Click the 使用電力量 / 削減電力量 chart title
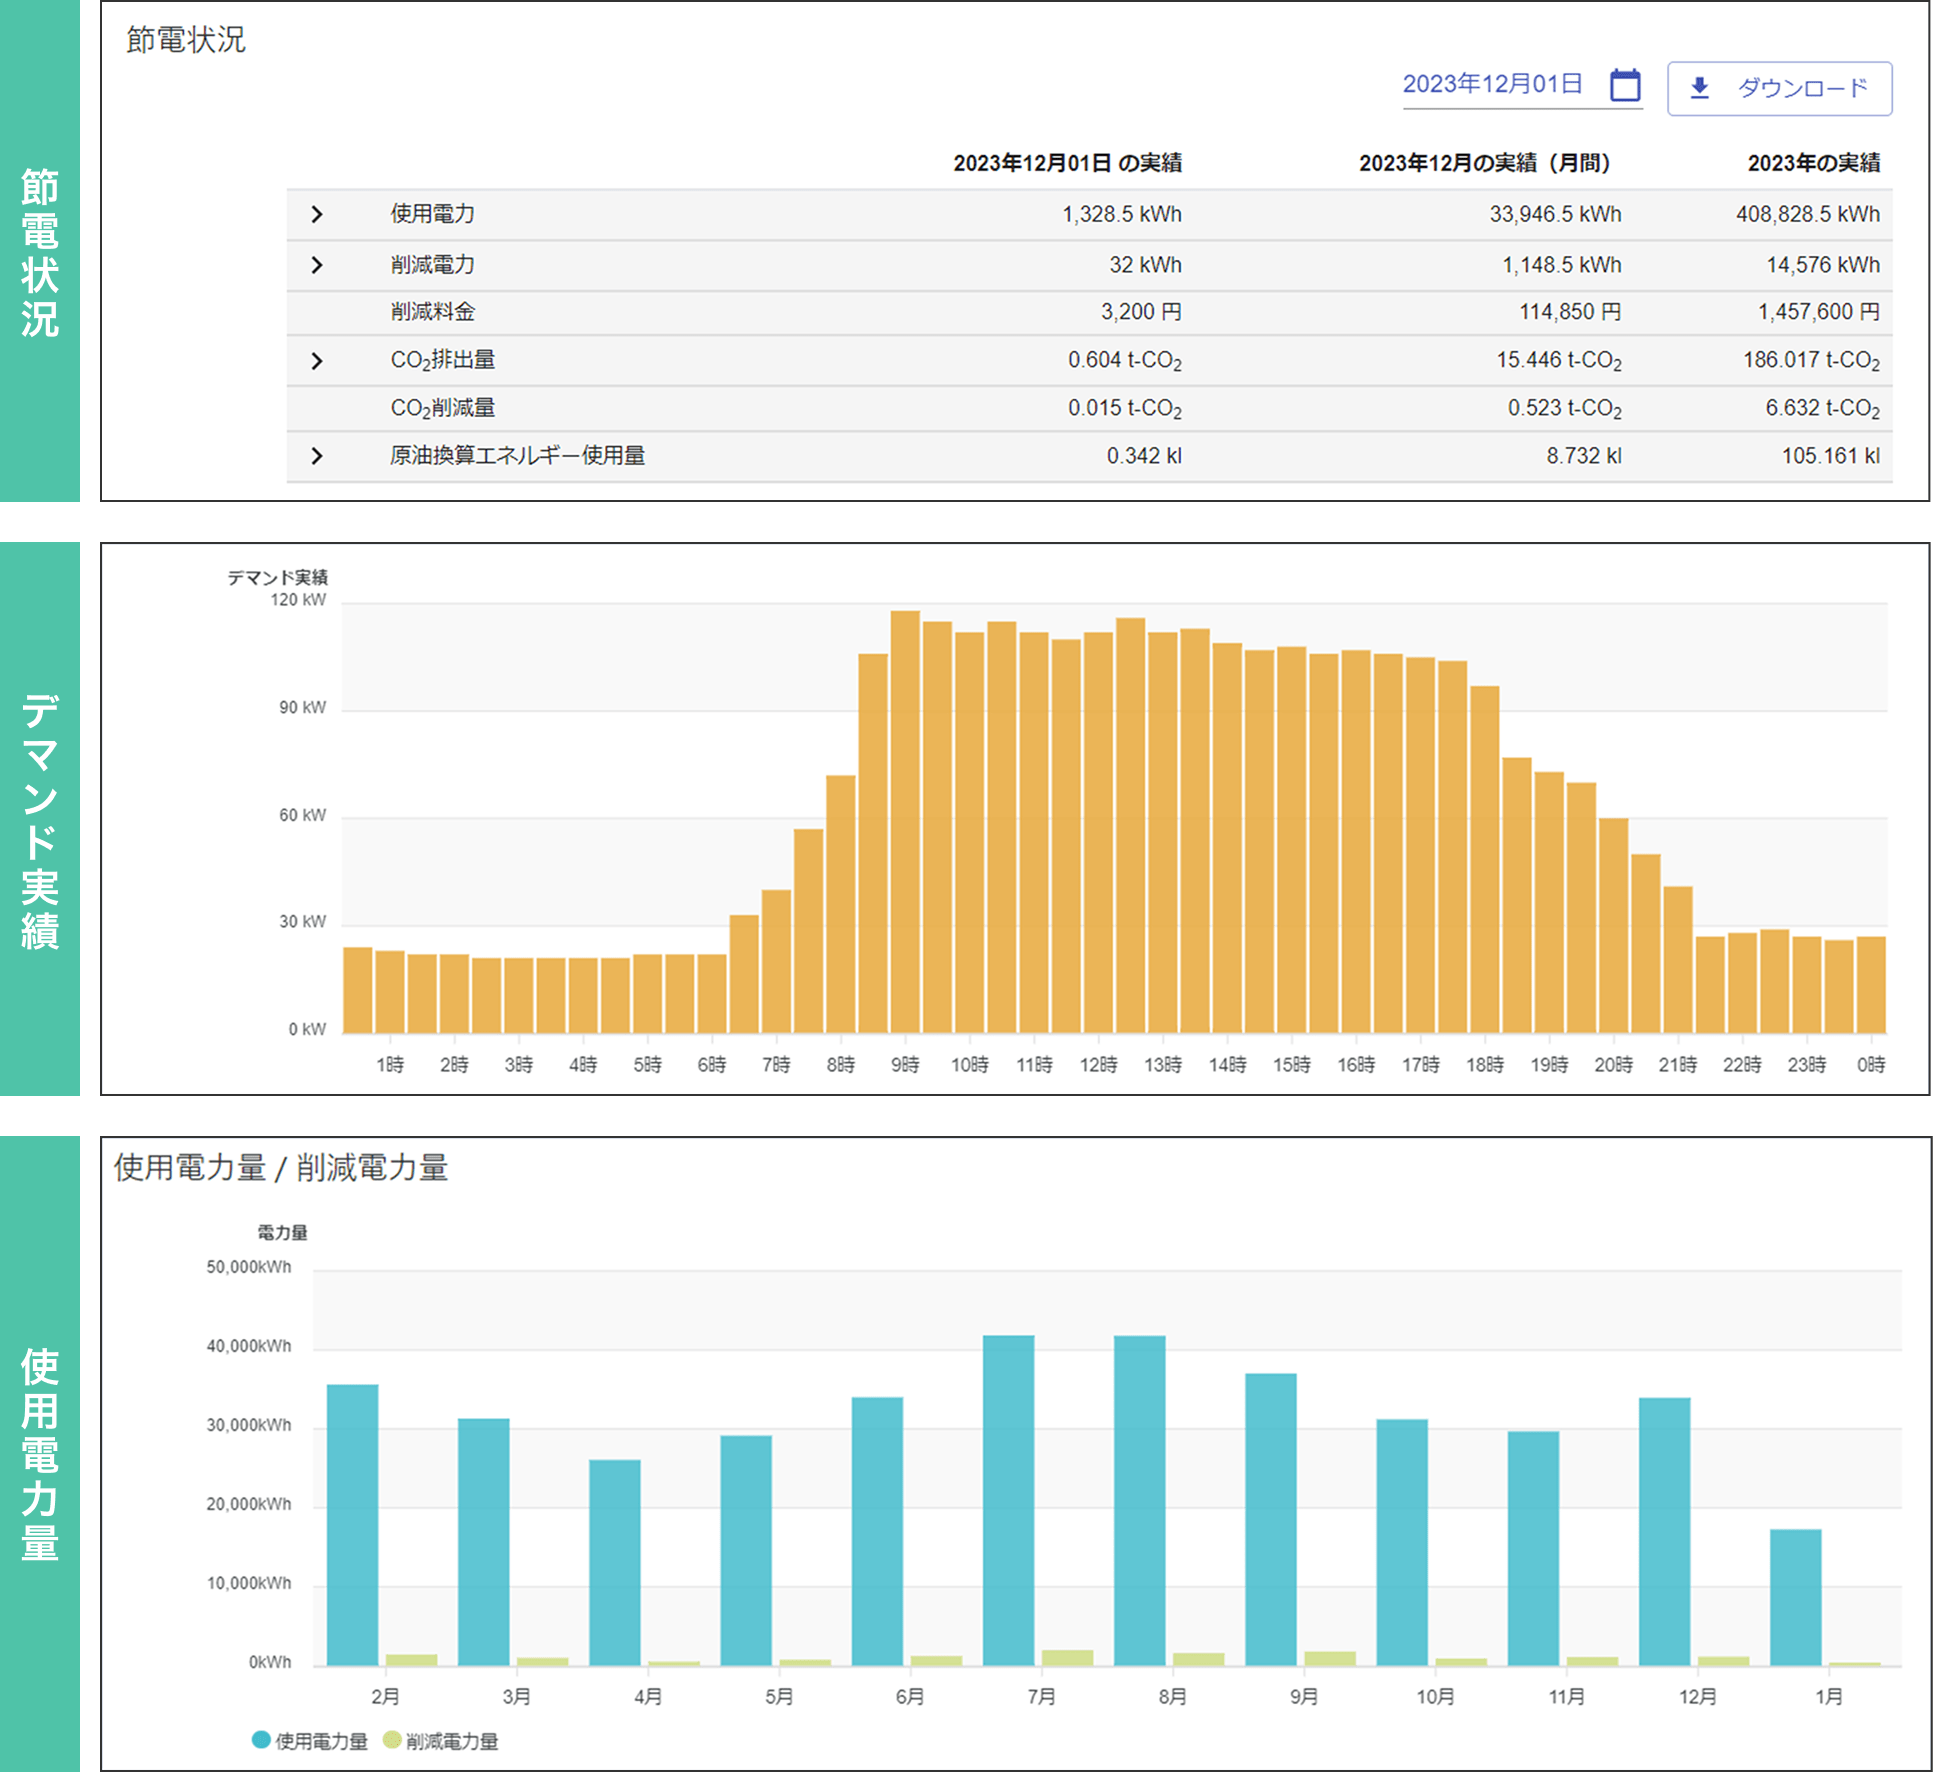The height and width of the screenshot is (1772, 1933). coord(281,1167)
